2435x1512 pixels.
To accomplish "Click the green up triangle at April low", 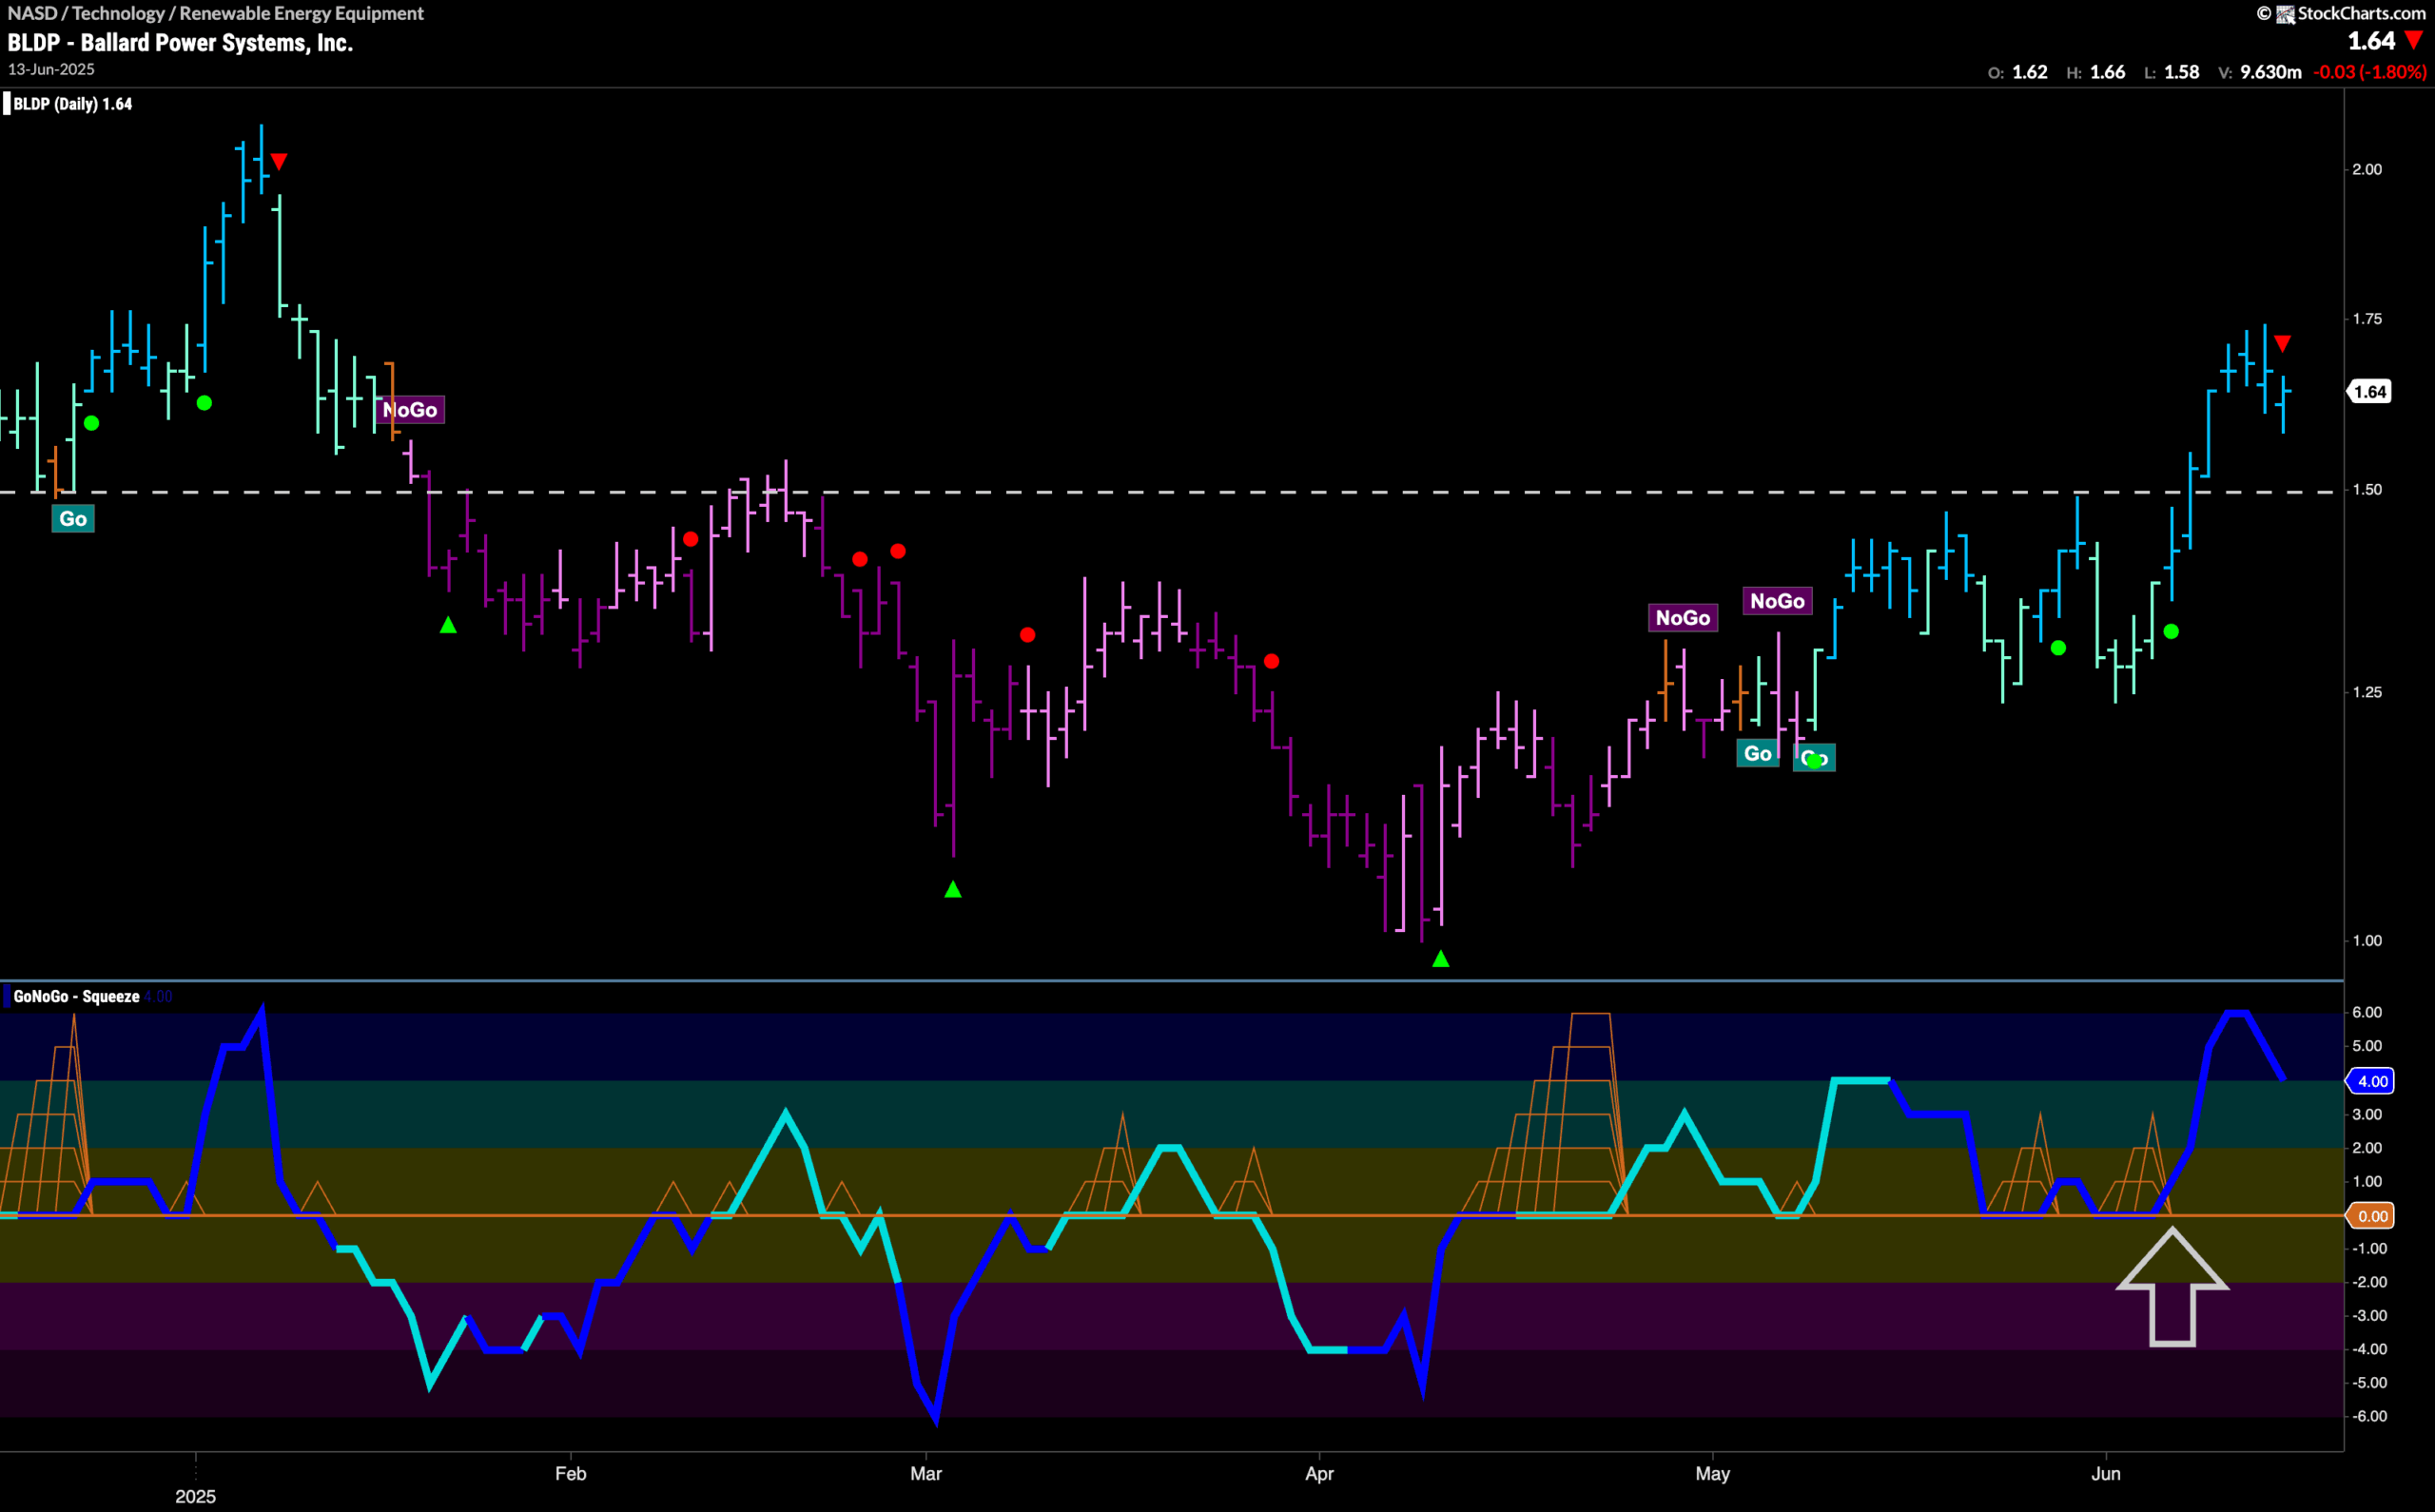I will click(1441, 959).
